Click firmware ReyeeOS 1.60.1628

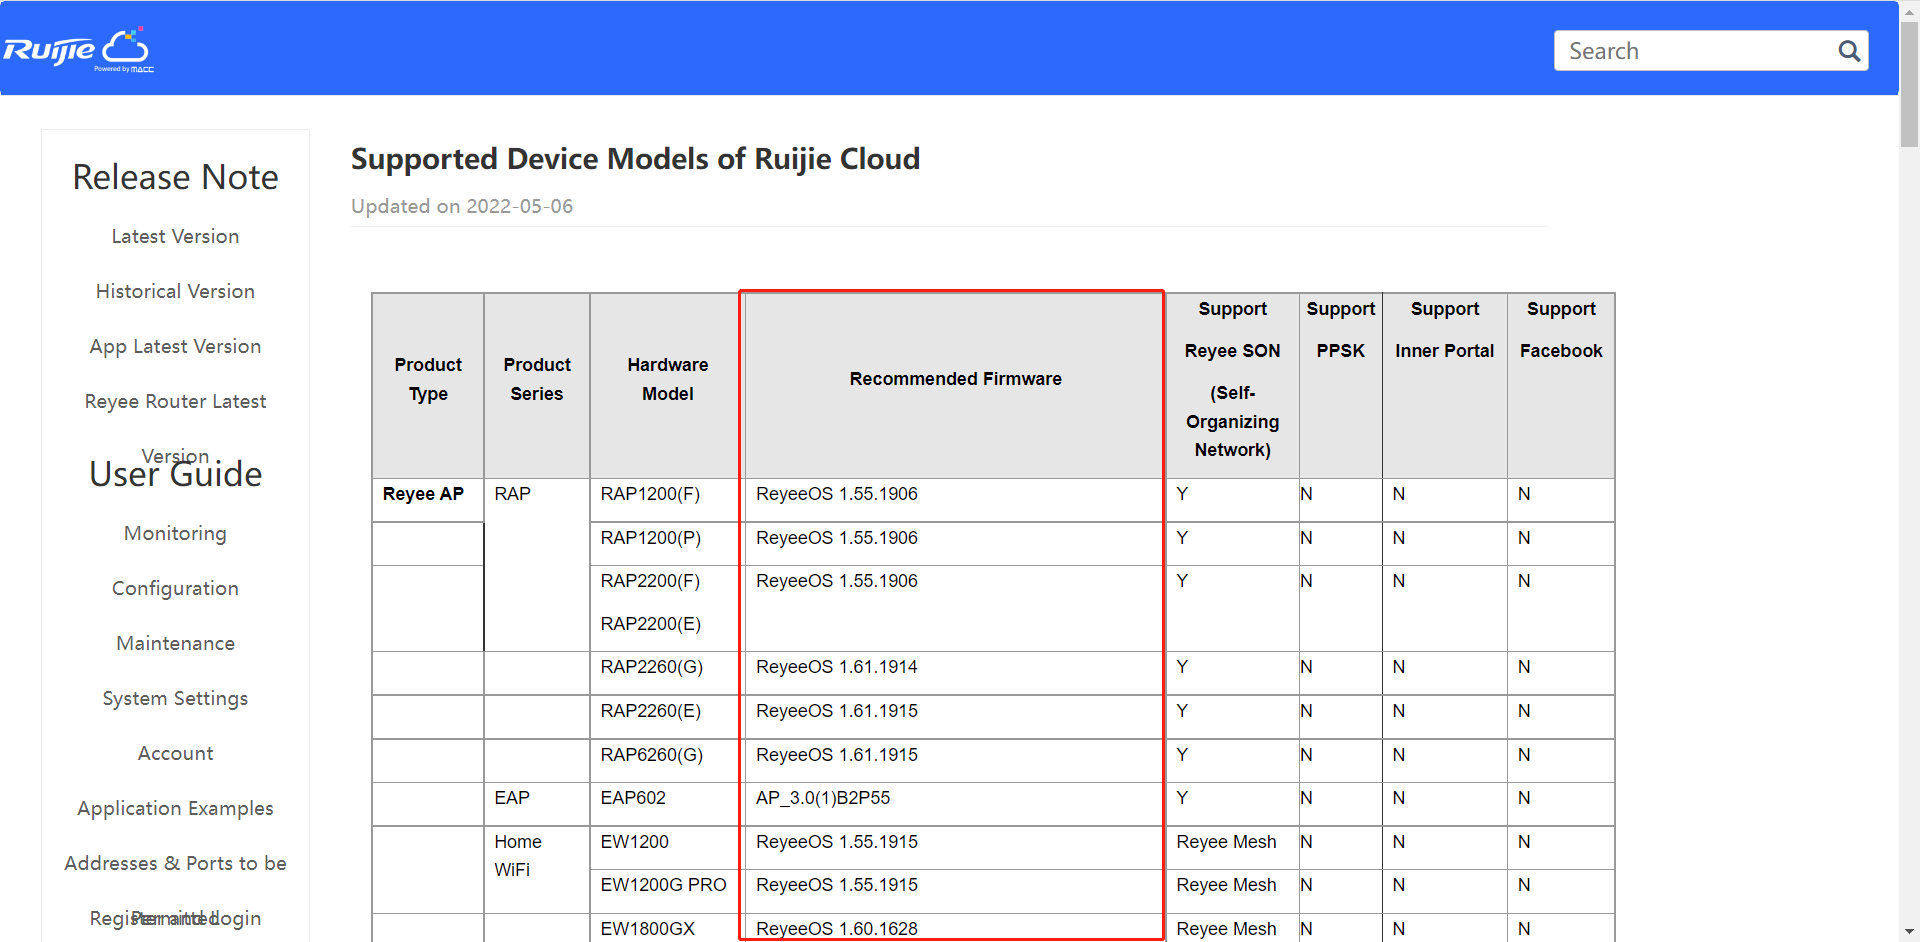point(837,929)
